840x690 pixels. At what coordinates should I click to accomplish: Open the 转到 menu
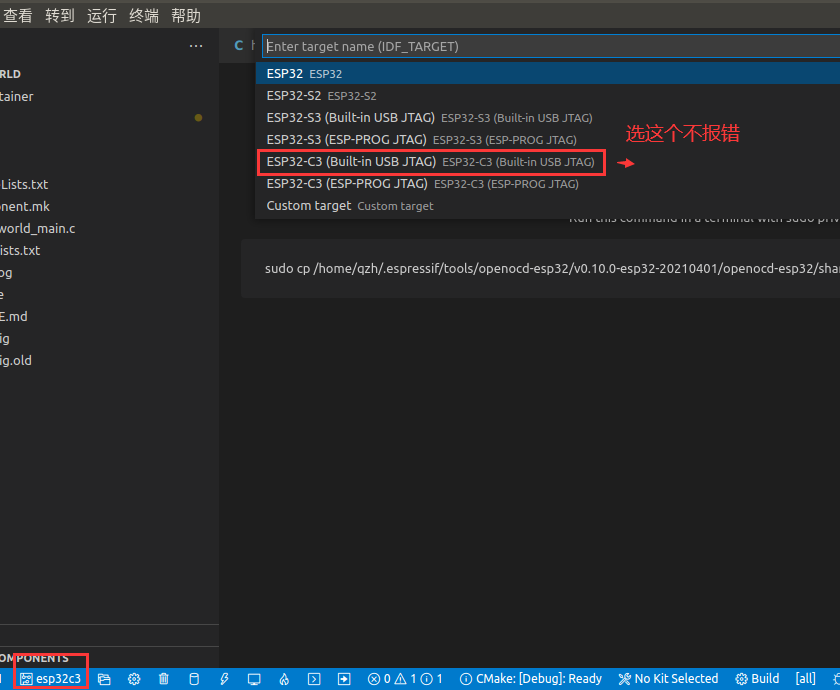coord(59,16)
